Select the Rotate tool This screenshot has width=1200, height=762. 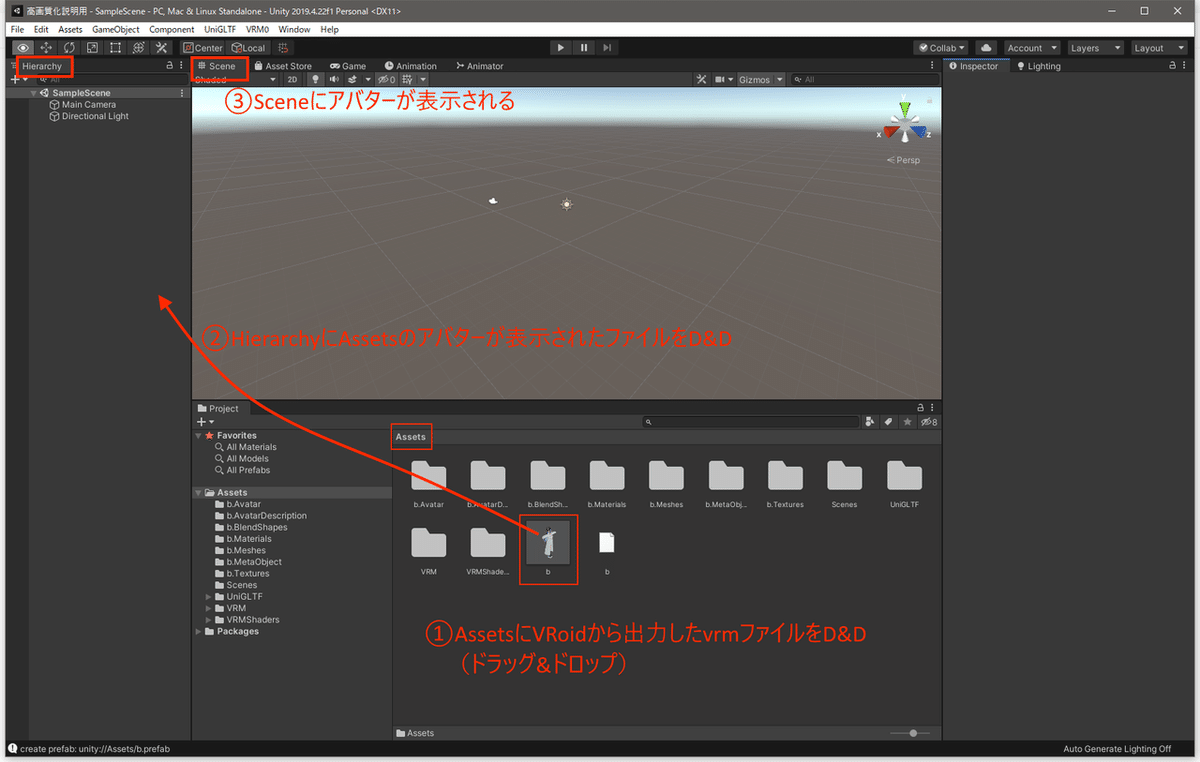point(69,48)
